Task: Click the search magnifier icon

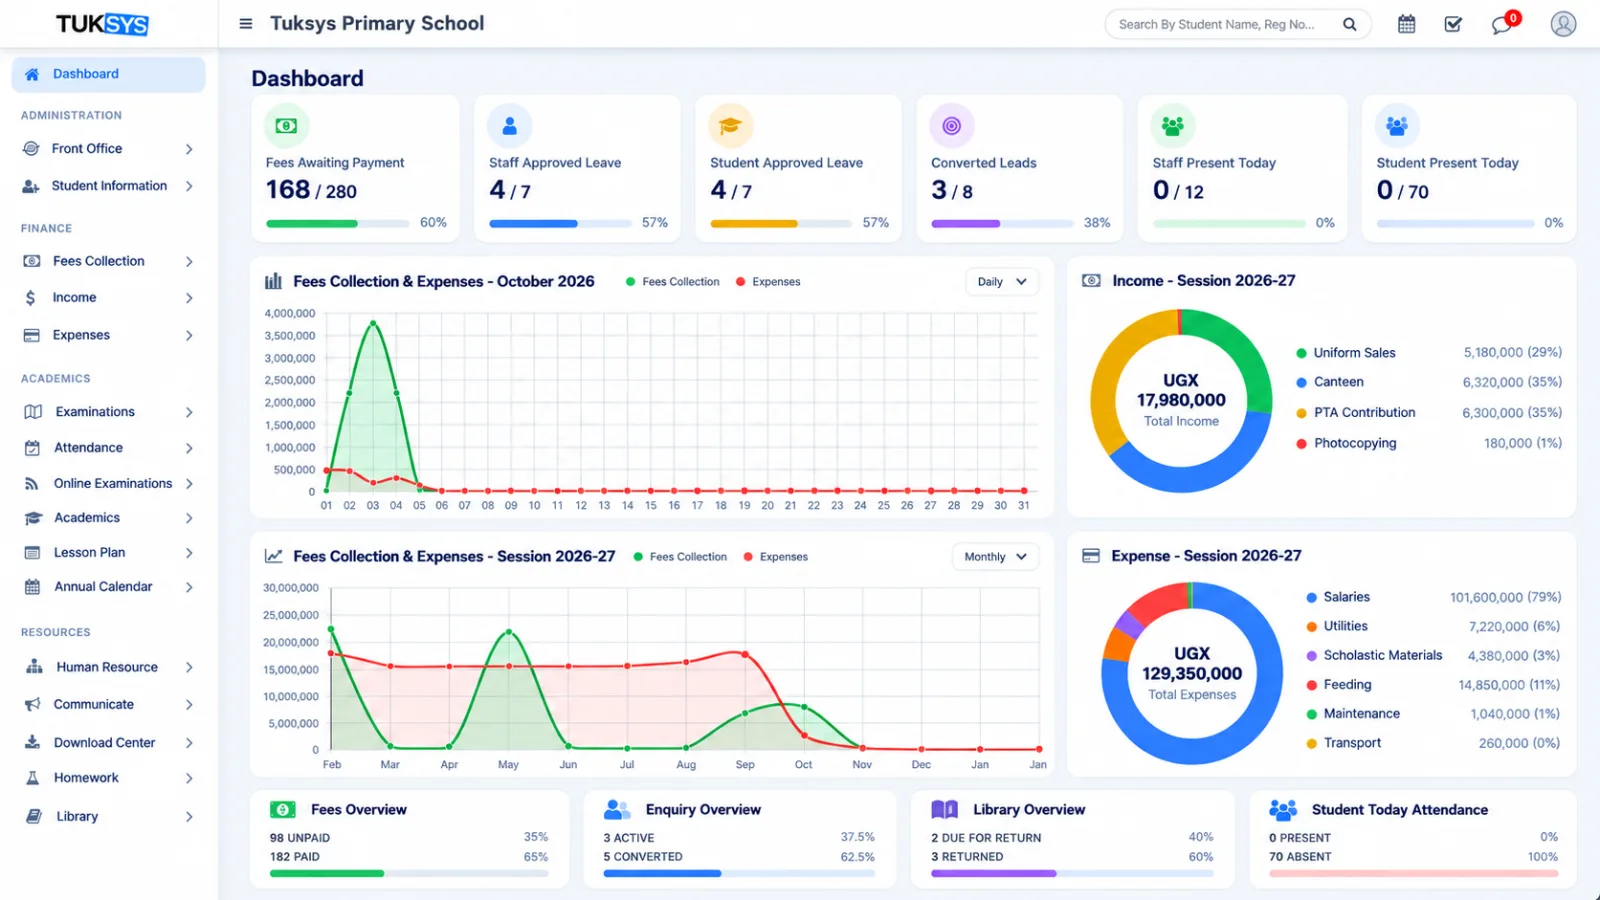Action: pos(1349,24)
